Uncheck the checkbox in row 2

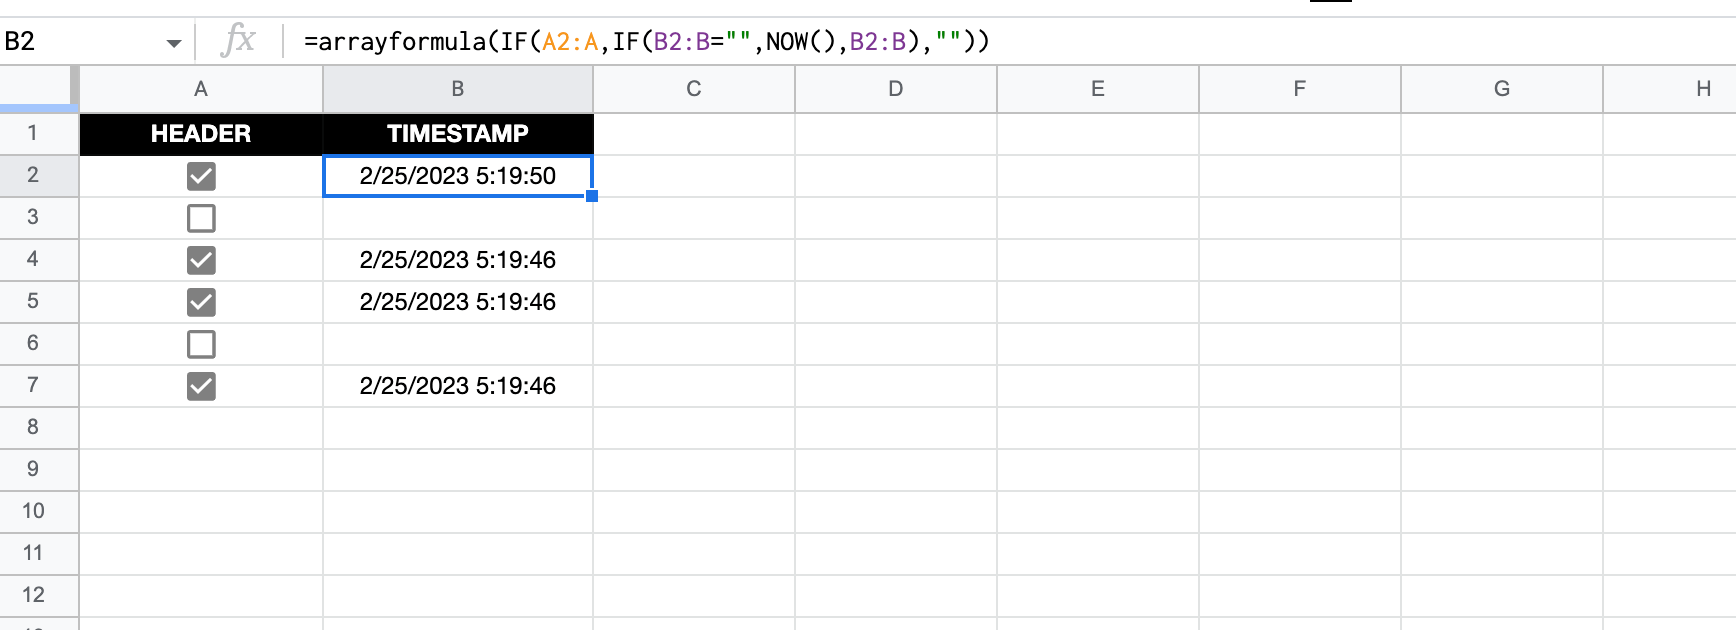click(201, 177)
